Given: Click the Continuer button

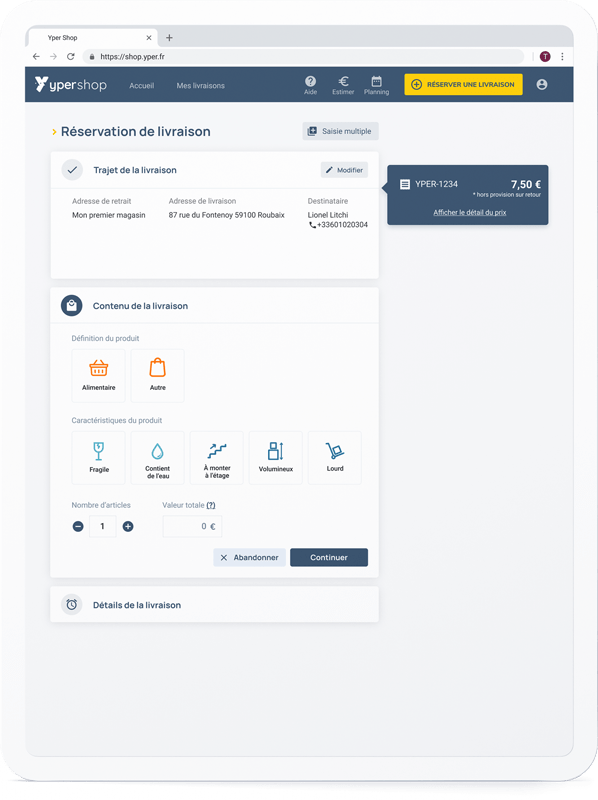Looking at the screenshot, I should tap(329, 557).
